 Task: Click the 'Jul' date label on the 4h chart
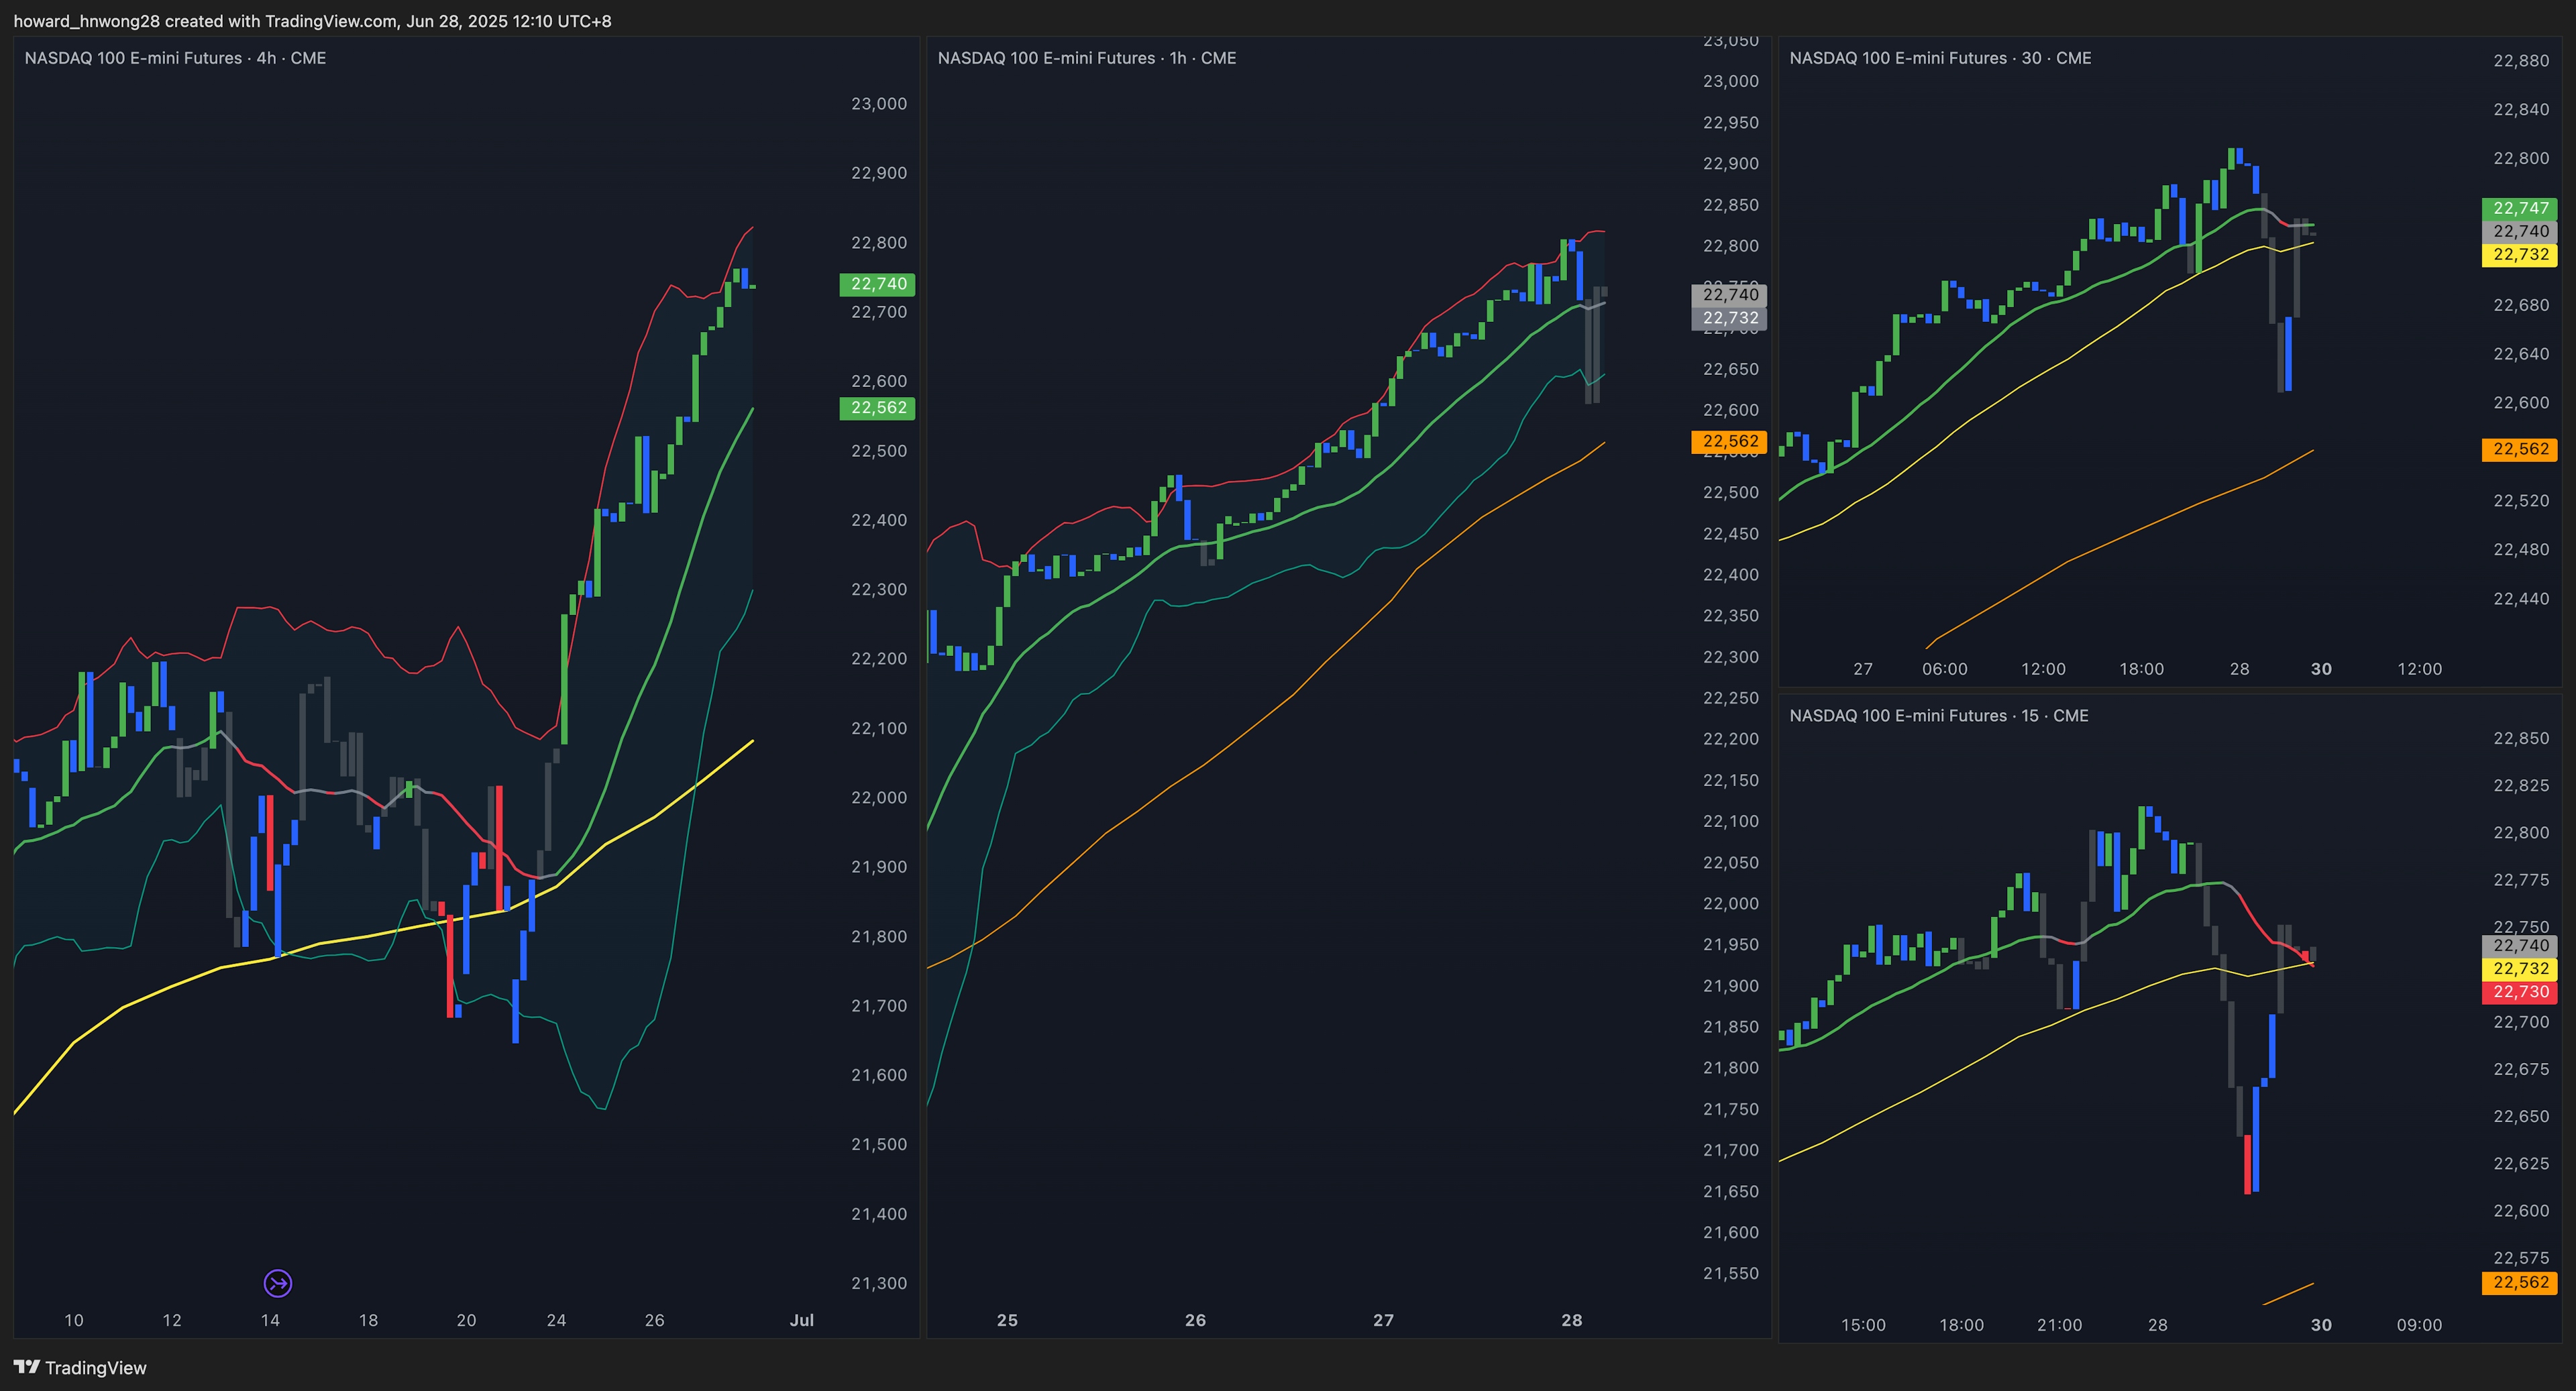[x=802, y=1320]
